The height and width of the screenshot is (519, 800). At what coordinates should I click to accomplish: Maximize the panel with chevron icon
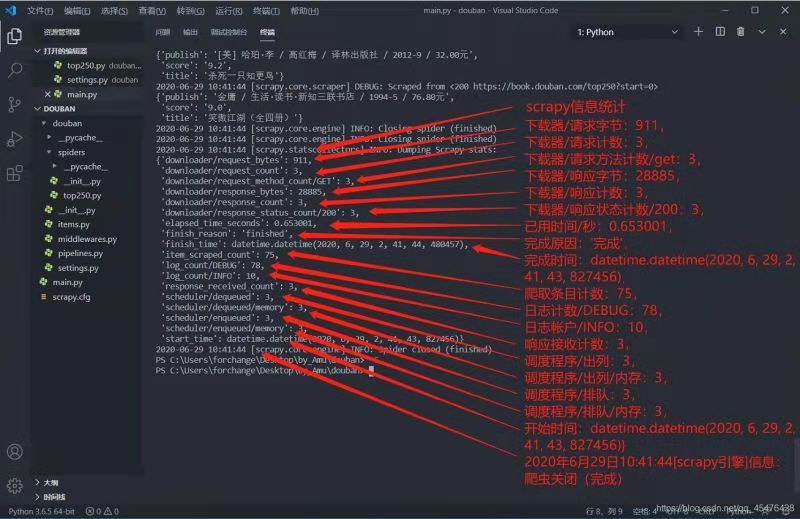click(x=762, y=32)
